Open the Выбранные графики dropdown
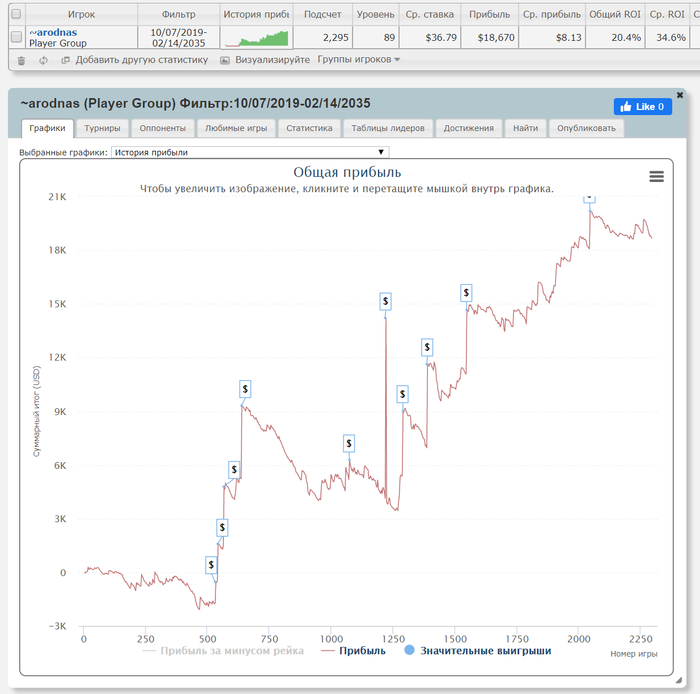The height and width of the screenshot is (694, 700). pyautogui.click(x=250, y=152)
